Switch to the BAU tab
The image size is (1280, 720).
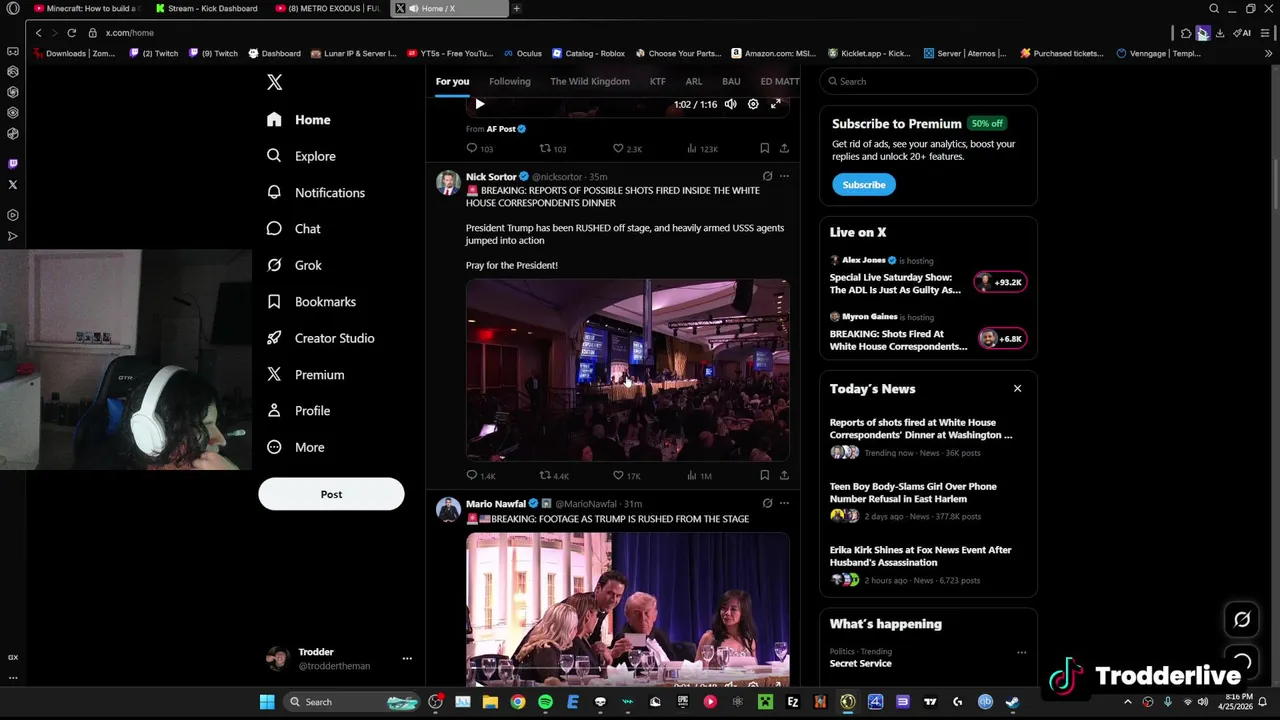click(x=731, y=81)
